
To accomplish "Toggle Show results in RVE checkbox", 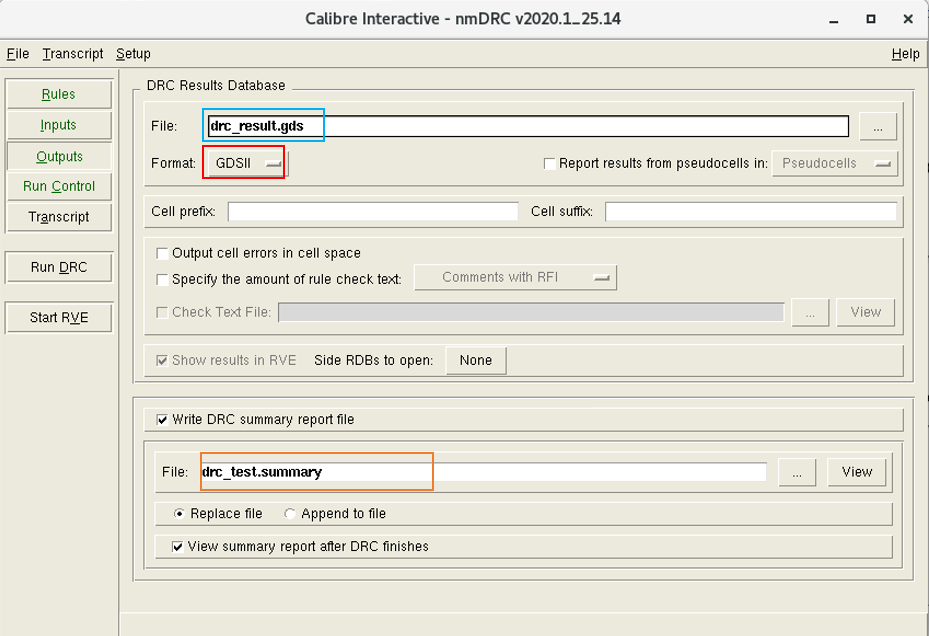I will tap(162, 360).
